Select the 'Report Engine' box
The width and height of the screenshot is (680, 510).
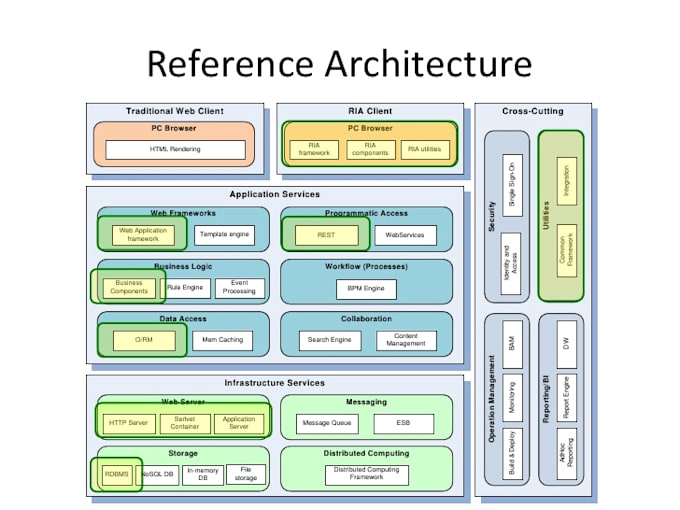566,397
